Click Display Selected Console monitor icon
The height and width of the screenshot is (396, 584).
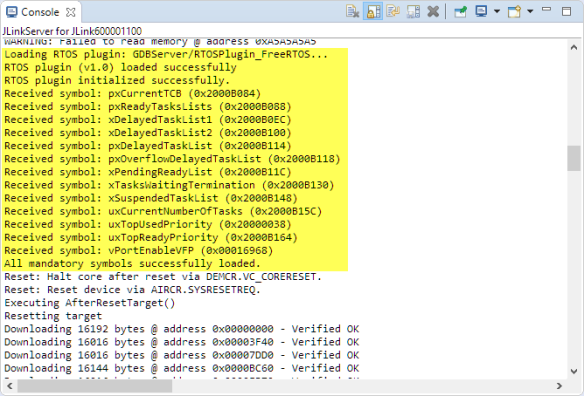click(481, 11)
